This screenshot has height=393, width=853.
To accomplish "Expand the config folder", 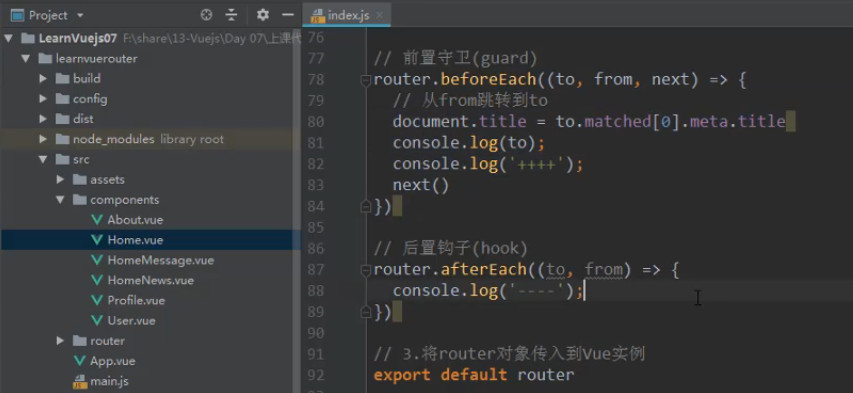I will [x=43, y=99].
